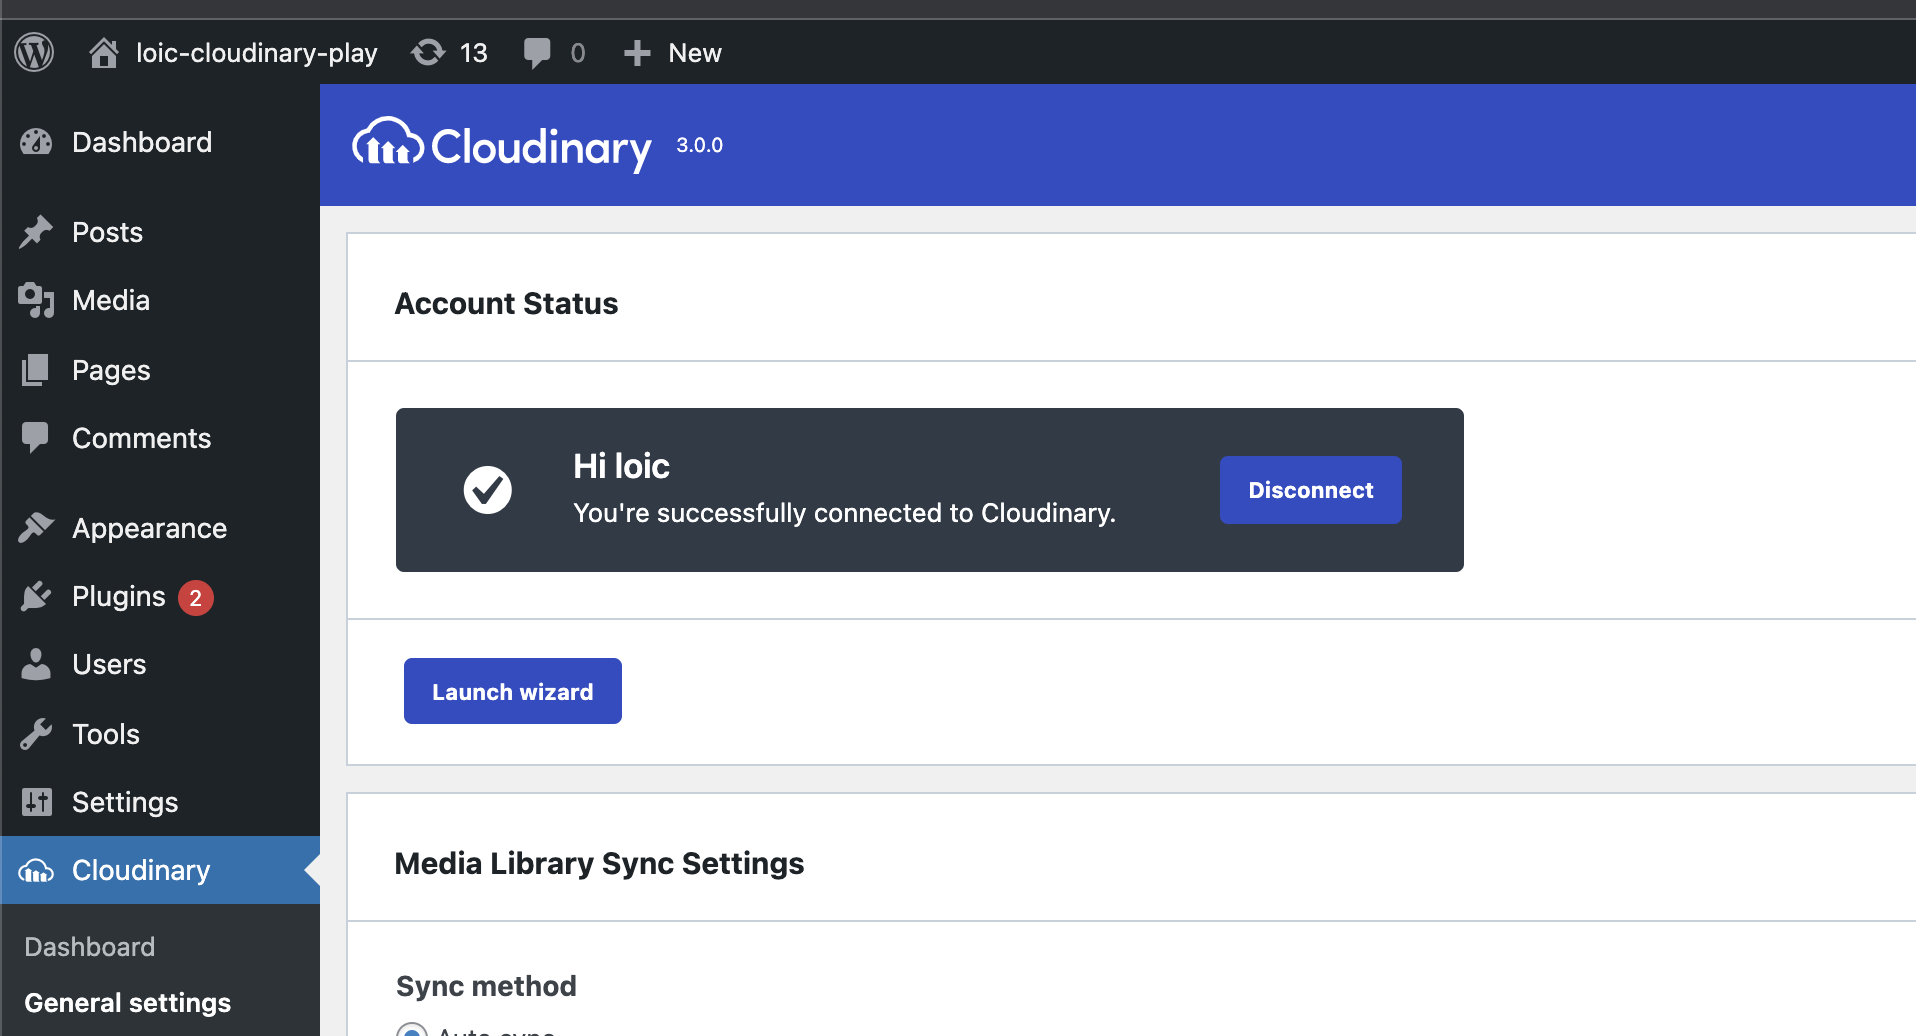Screen dimensions: 1916x1036
Task: Select the Auto sync radio button
Action: pos(412,1030)
